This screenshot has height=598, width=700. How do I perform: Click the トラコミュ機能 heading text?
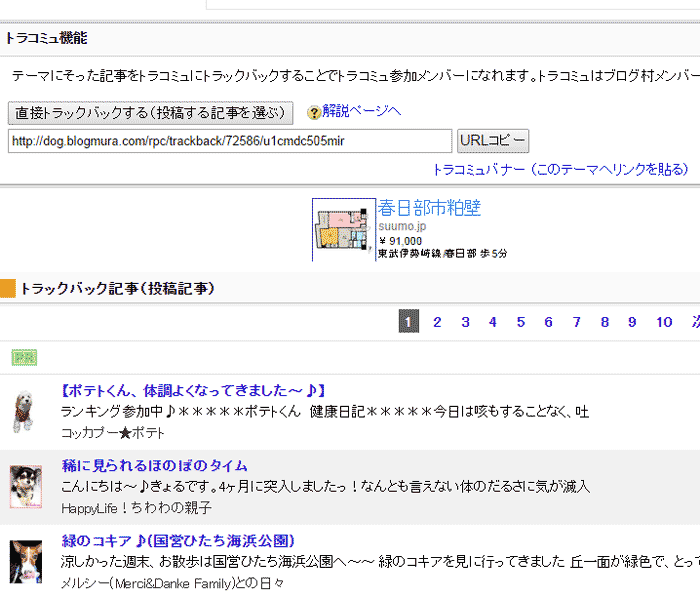click(x=46, y=38)
